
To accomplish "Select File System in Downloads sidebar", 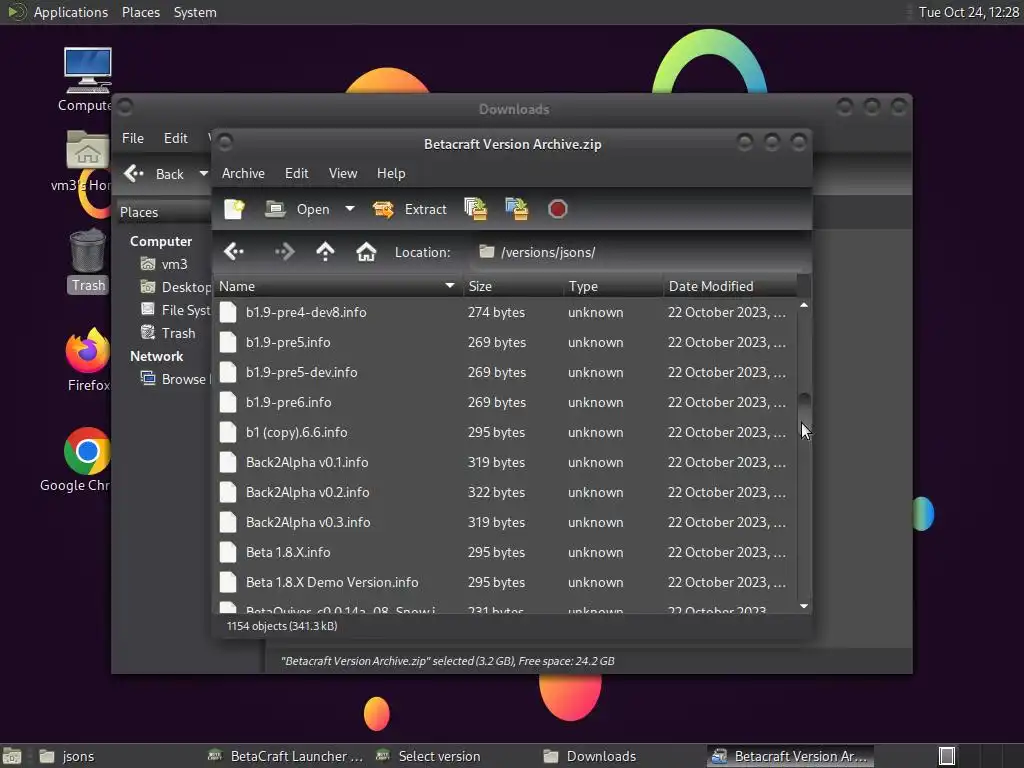I will (x=175, y=310).
